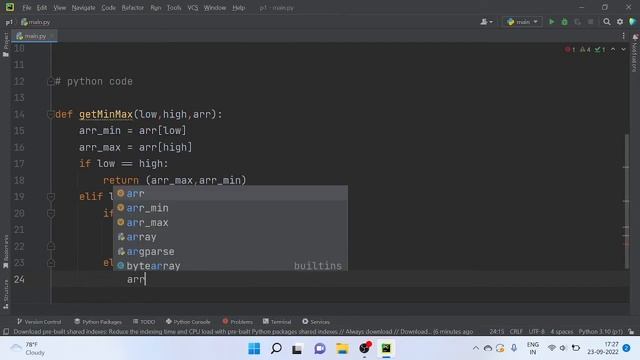
Task: Click the UTF-8 encoding status
Action: pyautogui.click(x=536, y=331)
